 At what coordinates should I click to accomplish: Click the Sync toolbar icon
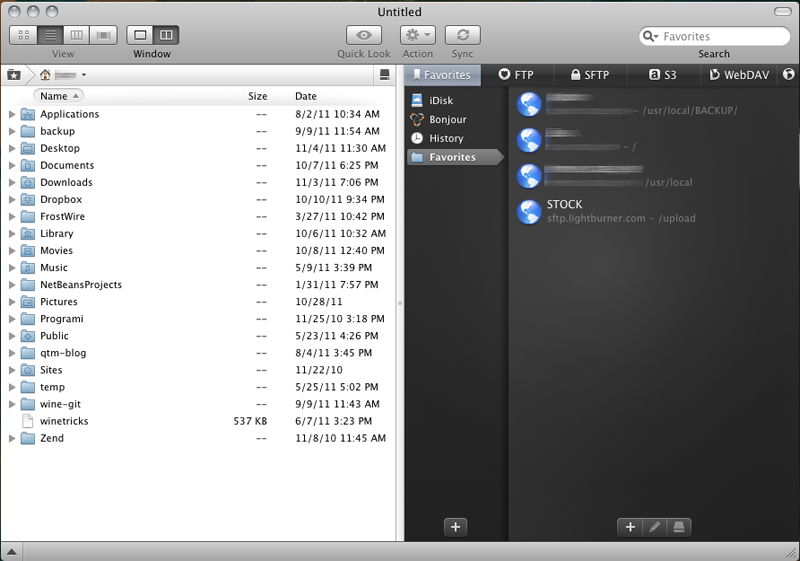462,36
